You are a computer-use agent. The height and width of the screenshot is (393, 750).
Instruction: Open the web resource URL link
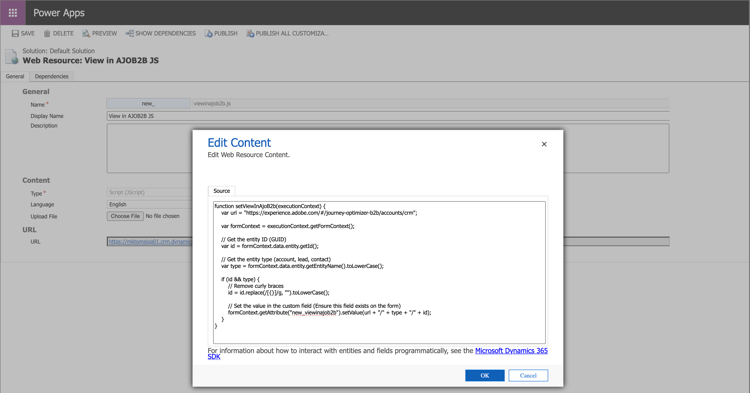(150, 242)
